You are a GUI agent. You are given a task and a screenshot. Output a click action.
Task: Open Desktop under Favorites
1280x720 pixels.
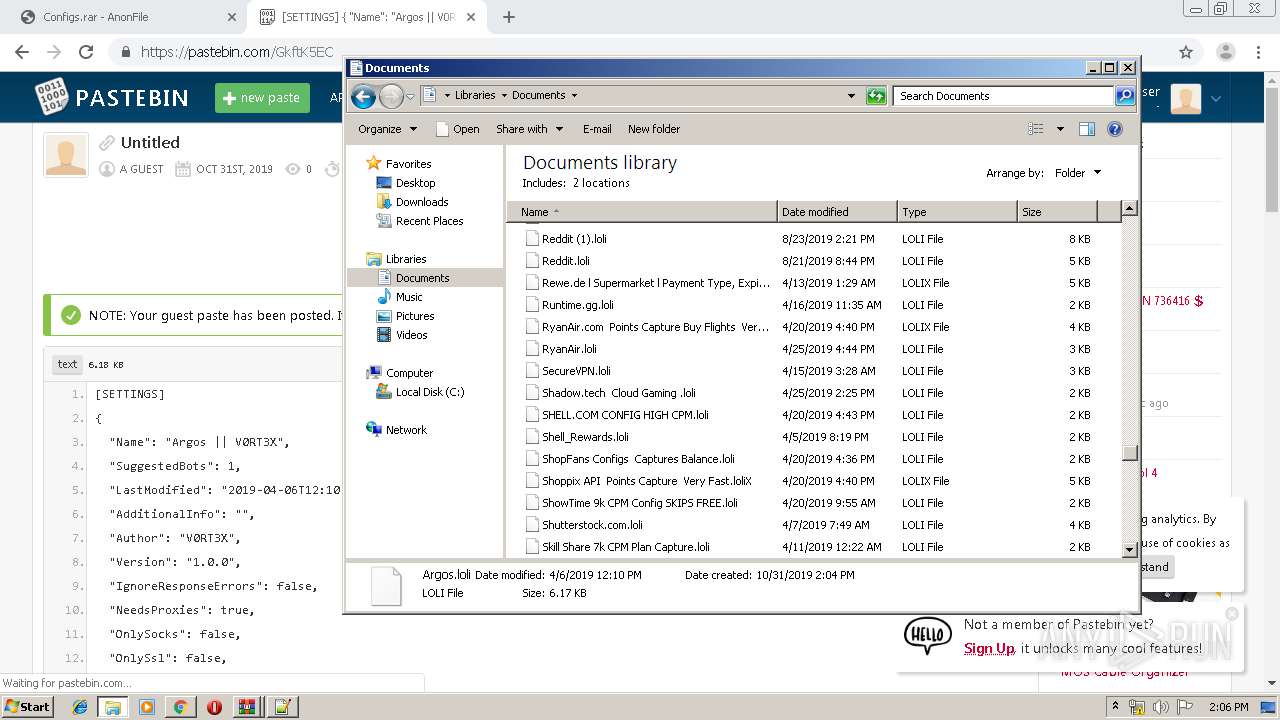(x=415, y=183)
